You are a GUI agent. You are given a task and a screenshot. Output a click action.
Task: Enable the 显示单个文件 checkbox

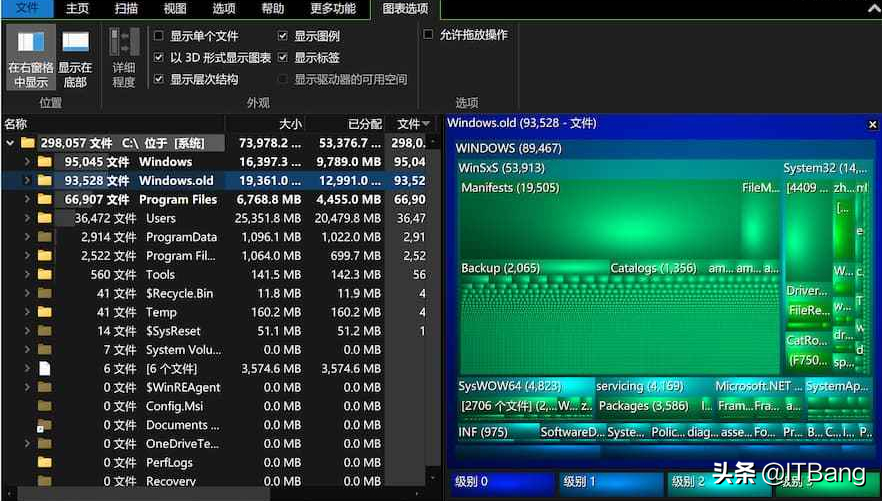tap(159, 36)
